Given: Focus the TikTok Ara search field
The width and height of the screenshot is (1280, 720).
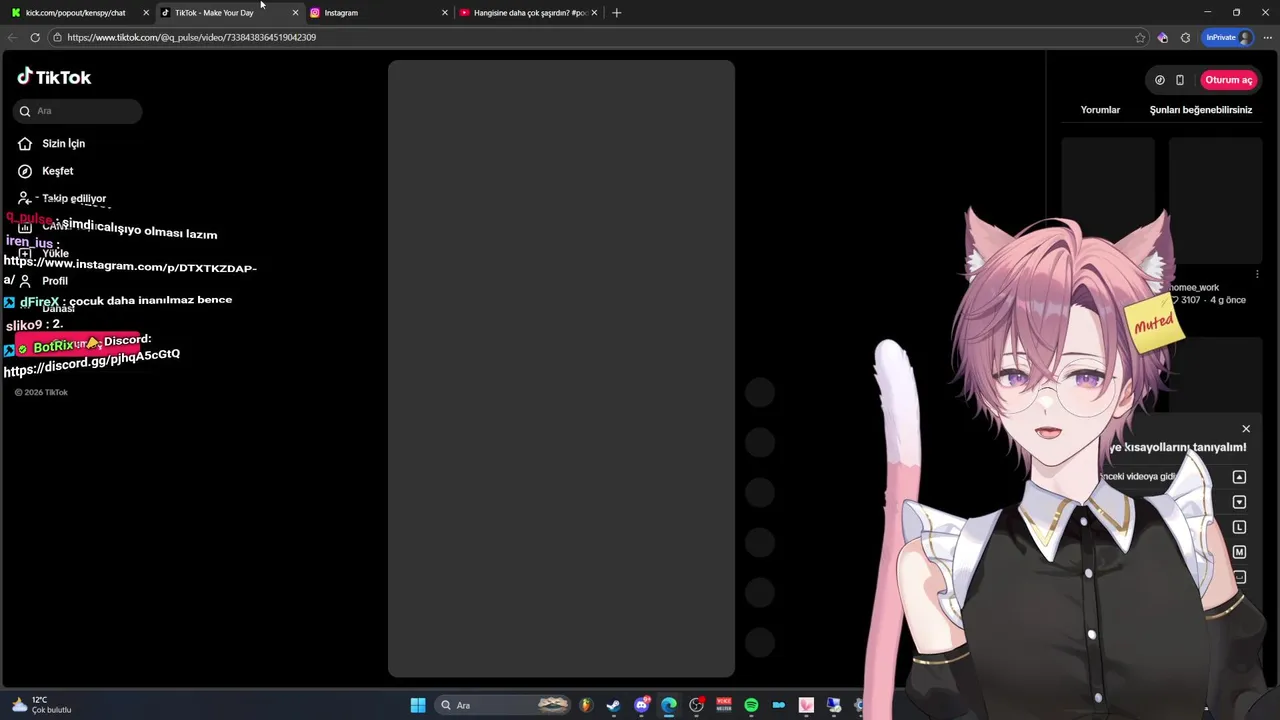Looking at the screenshot, I should tap(78, 111).
